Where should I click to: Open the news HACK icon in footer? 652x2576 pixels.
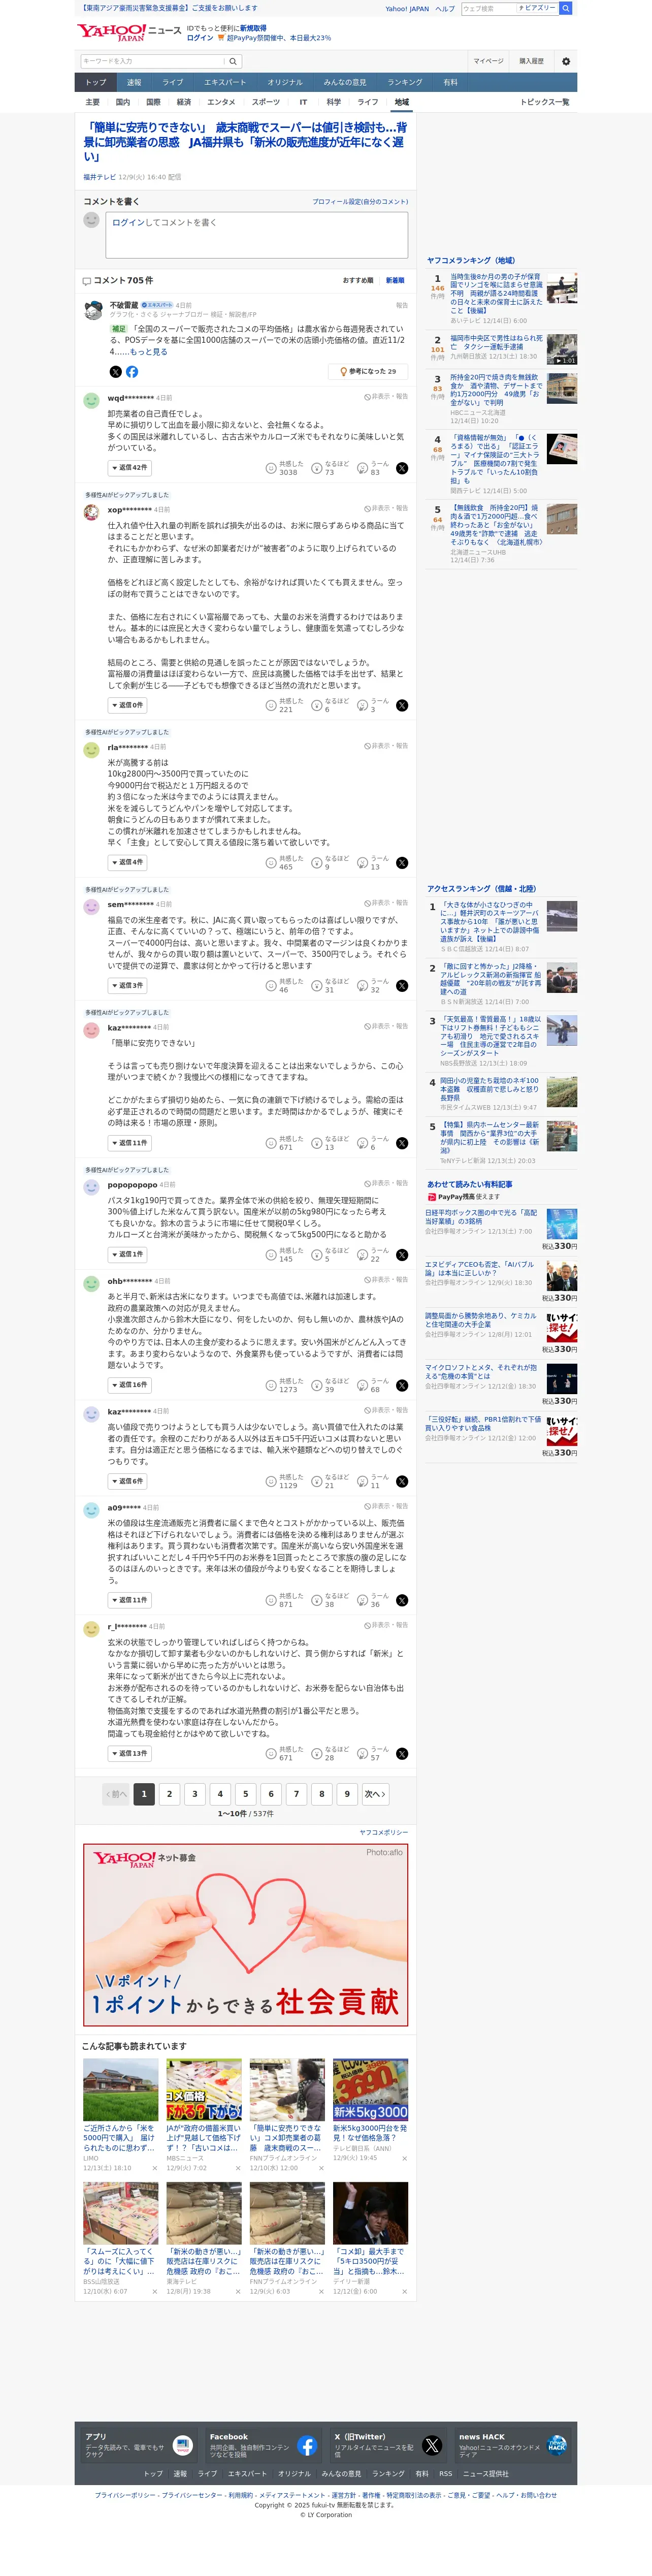coord(557,2446)
